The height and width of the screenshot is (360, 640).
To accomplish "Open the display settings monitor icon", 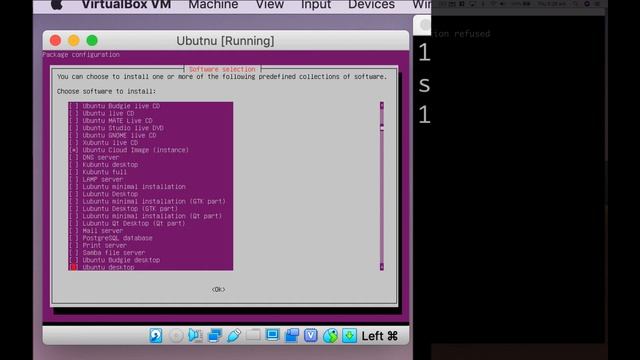I will tap(272, 335).
